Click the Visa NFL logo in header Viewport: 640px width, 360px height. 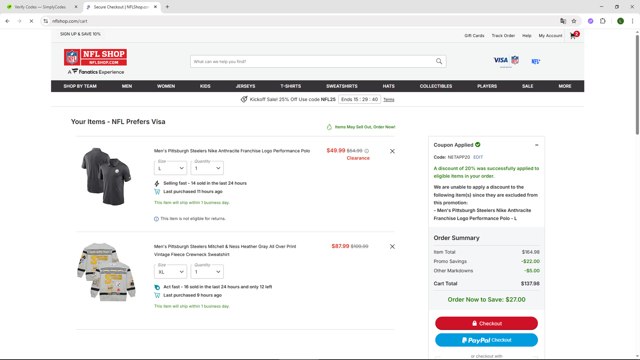(x=506, y=61)
